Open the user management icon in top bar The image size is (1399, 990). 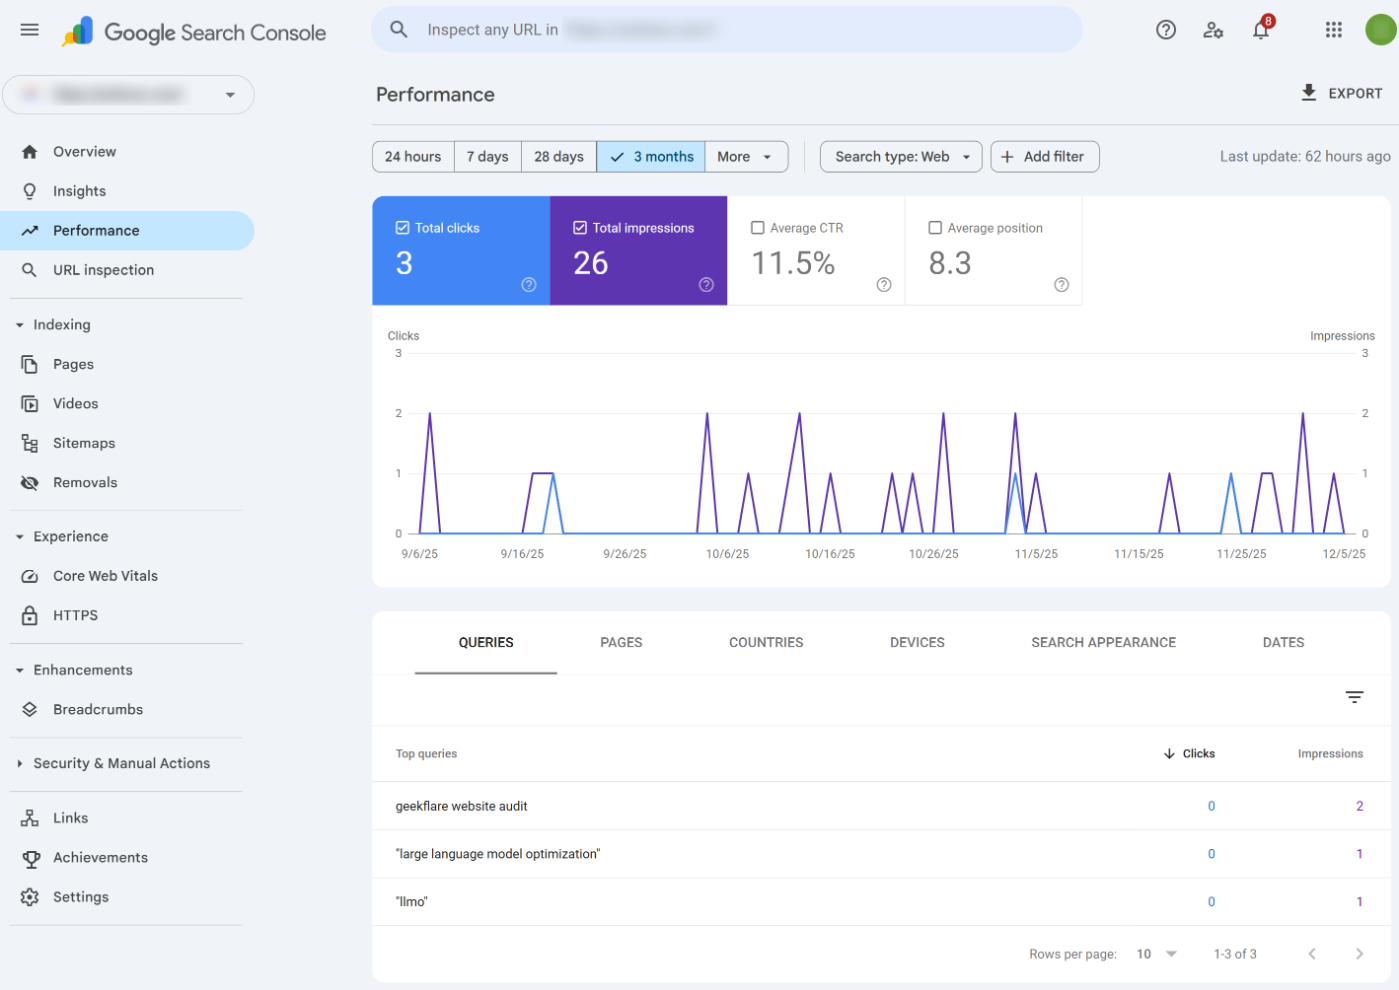coord(1213,31)
